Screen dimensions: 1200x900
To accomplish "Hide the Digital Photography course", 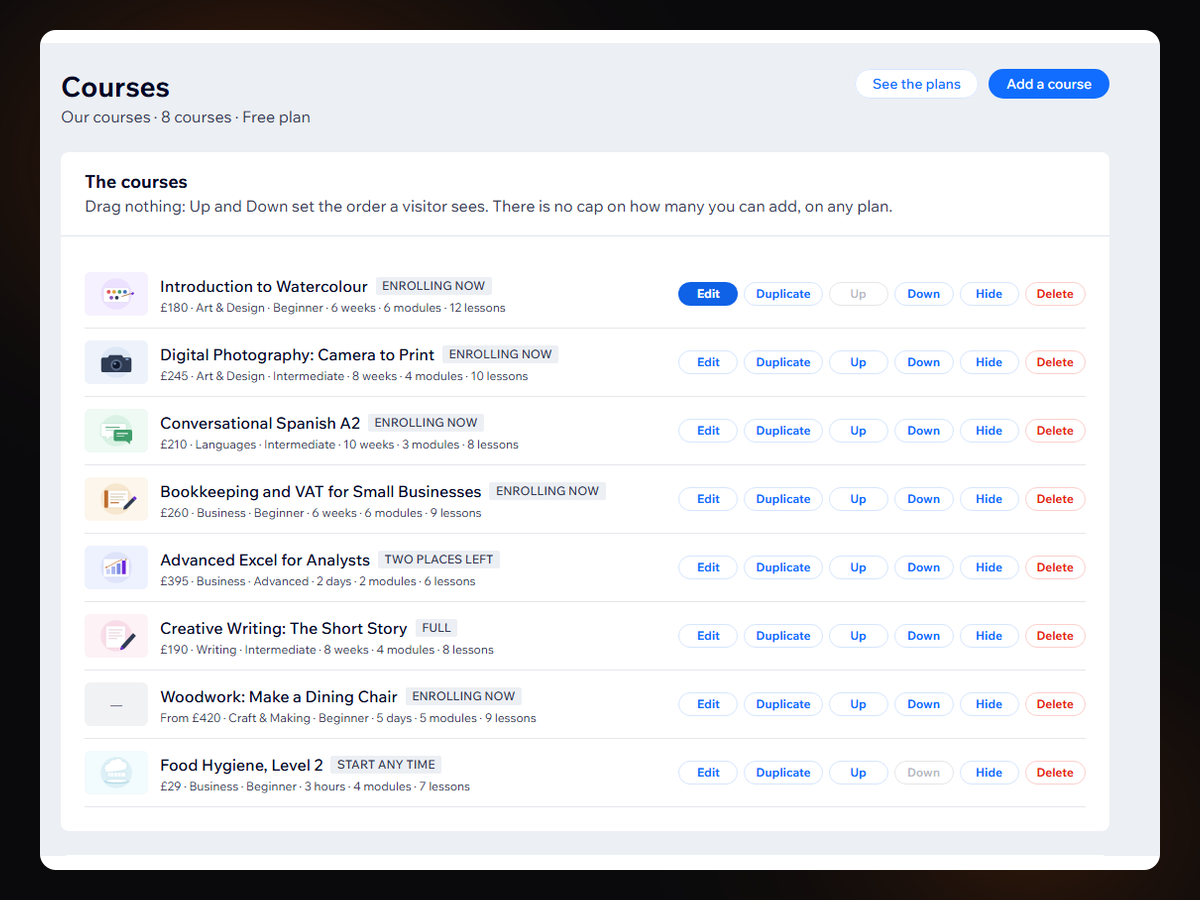I will 989,362.
